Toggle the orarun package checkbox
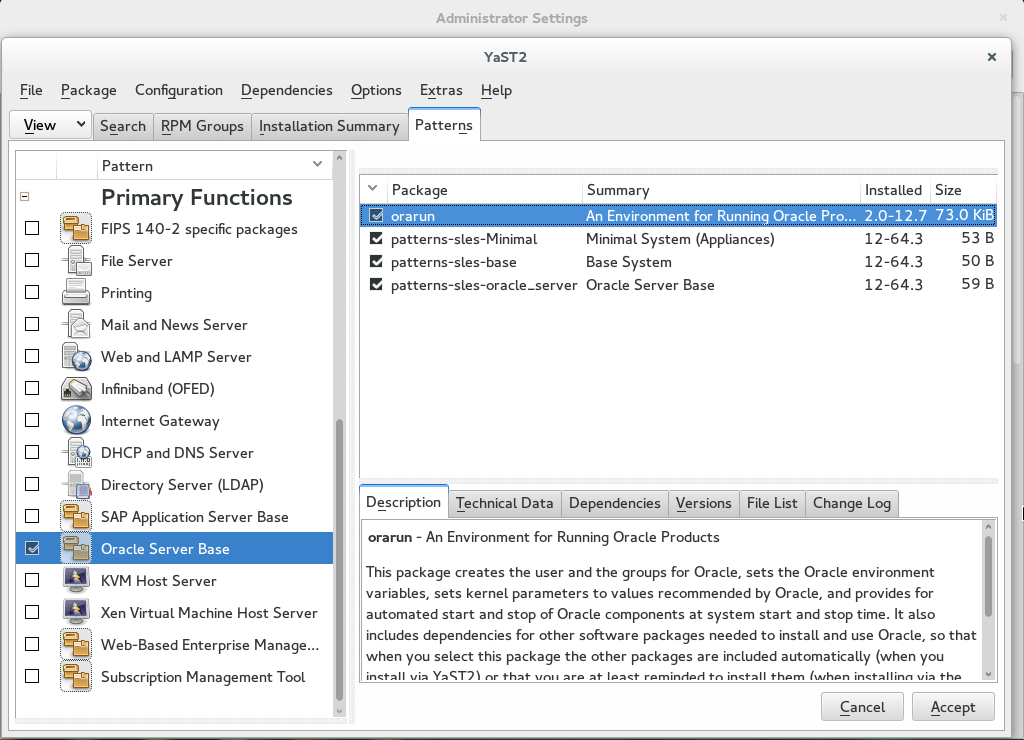Image resolution: width=1024 pixels, height=740 pixels. coord(375,214)
